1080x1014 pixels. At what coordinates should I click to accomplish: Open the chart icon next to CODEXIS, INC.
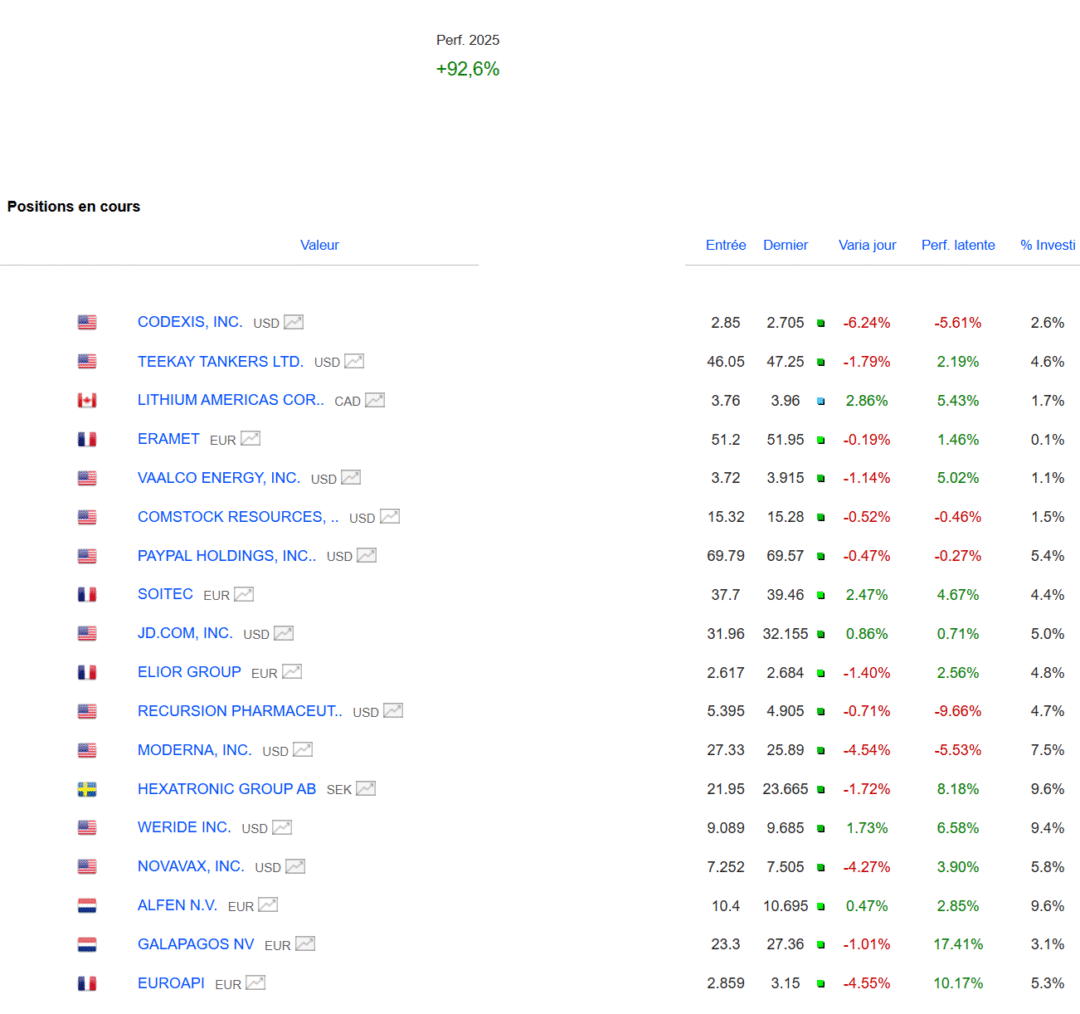click(x=293, y=322)
